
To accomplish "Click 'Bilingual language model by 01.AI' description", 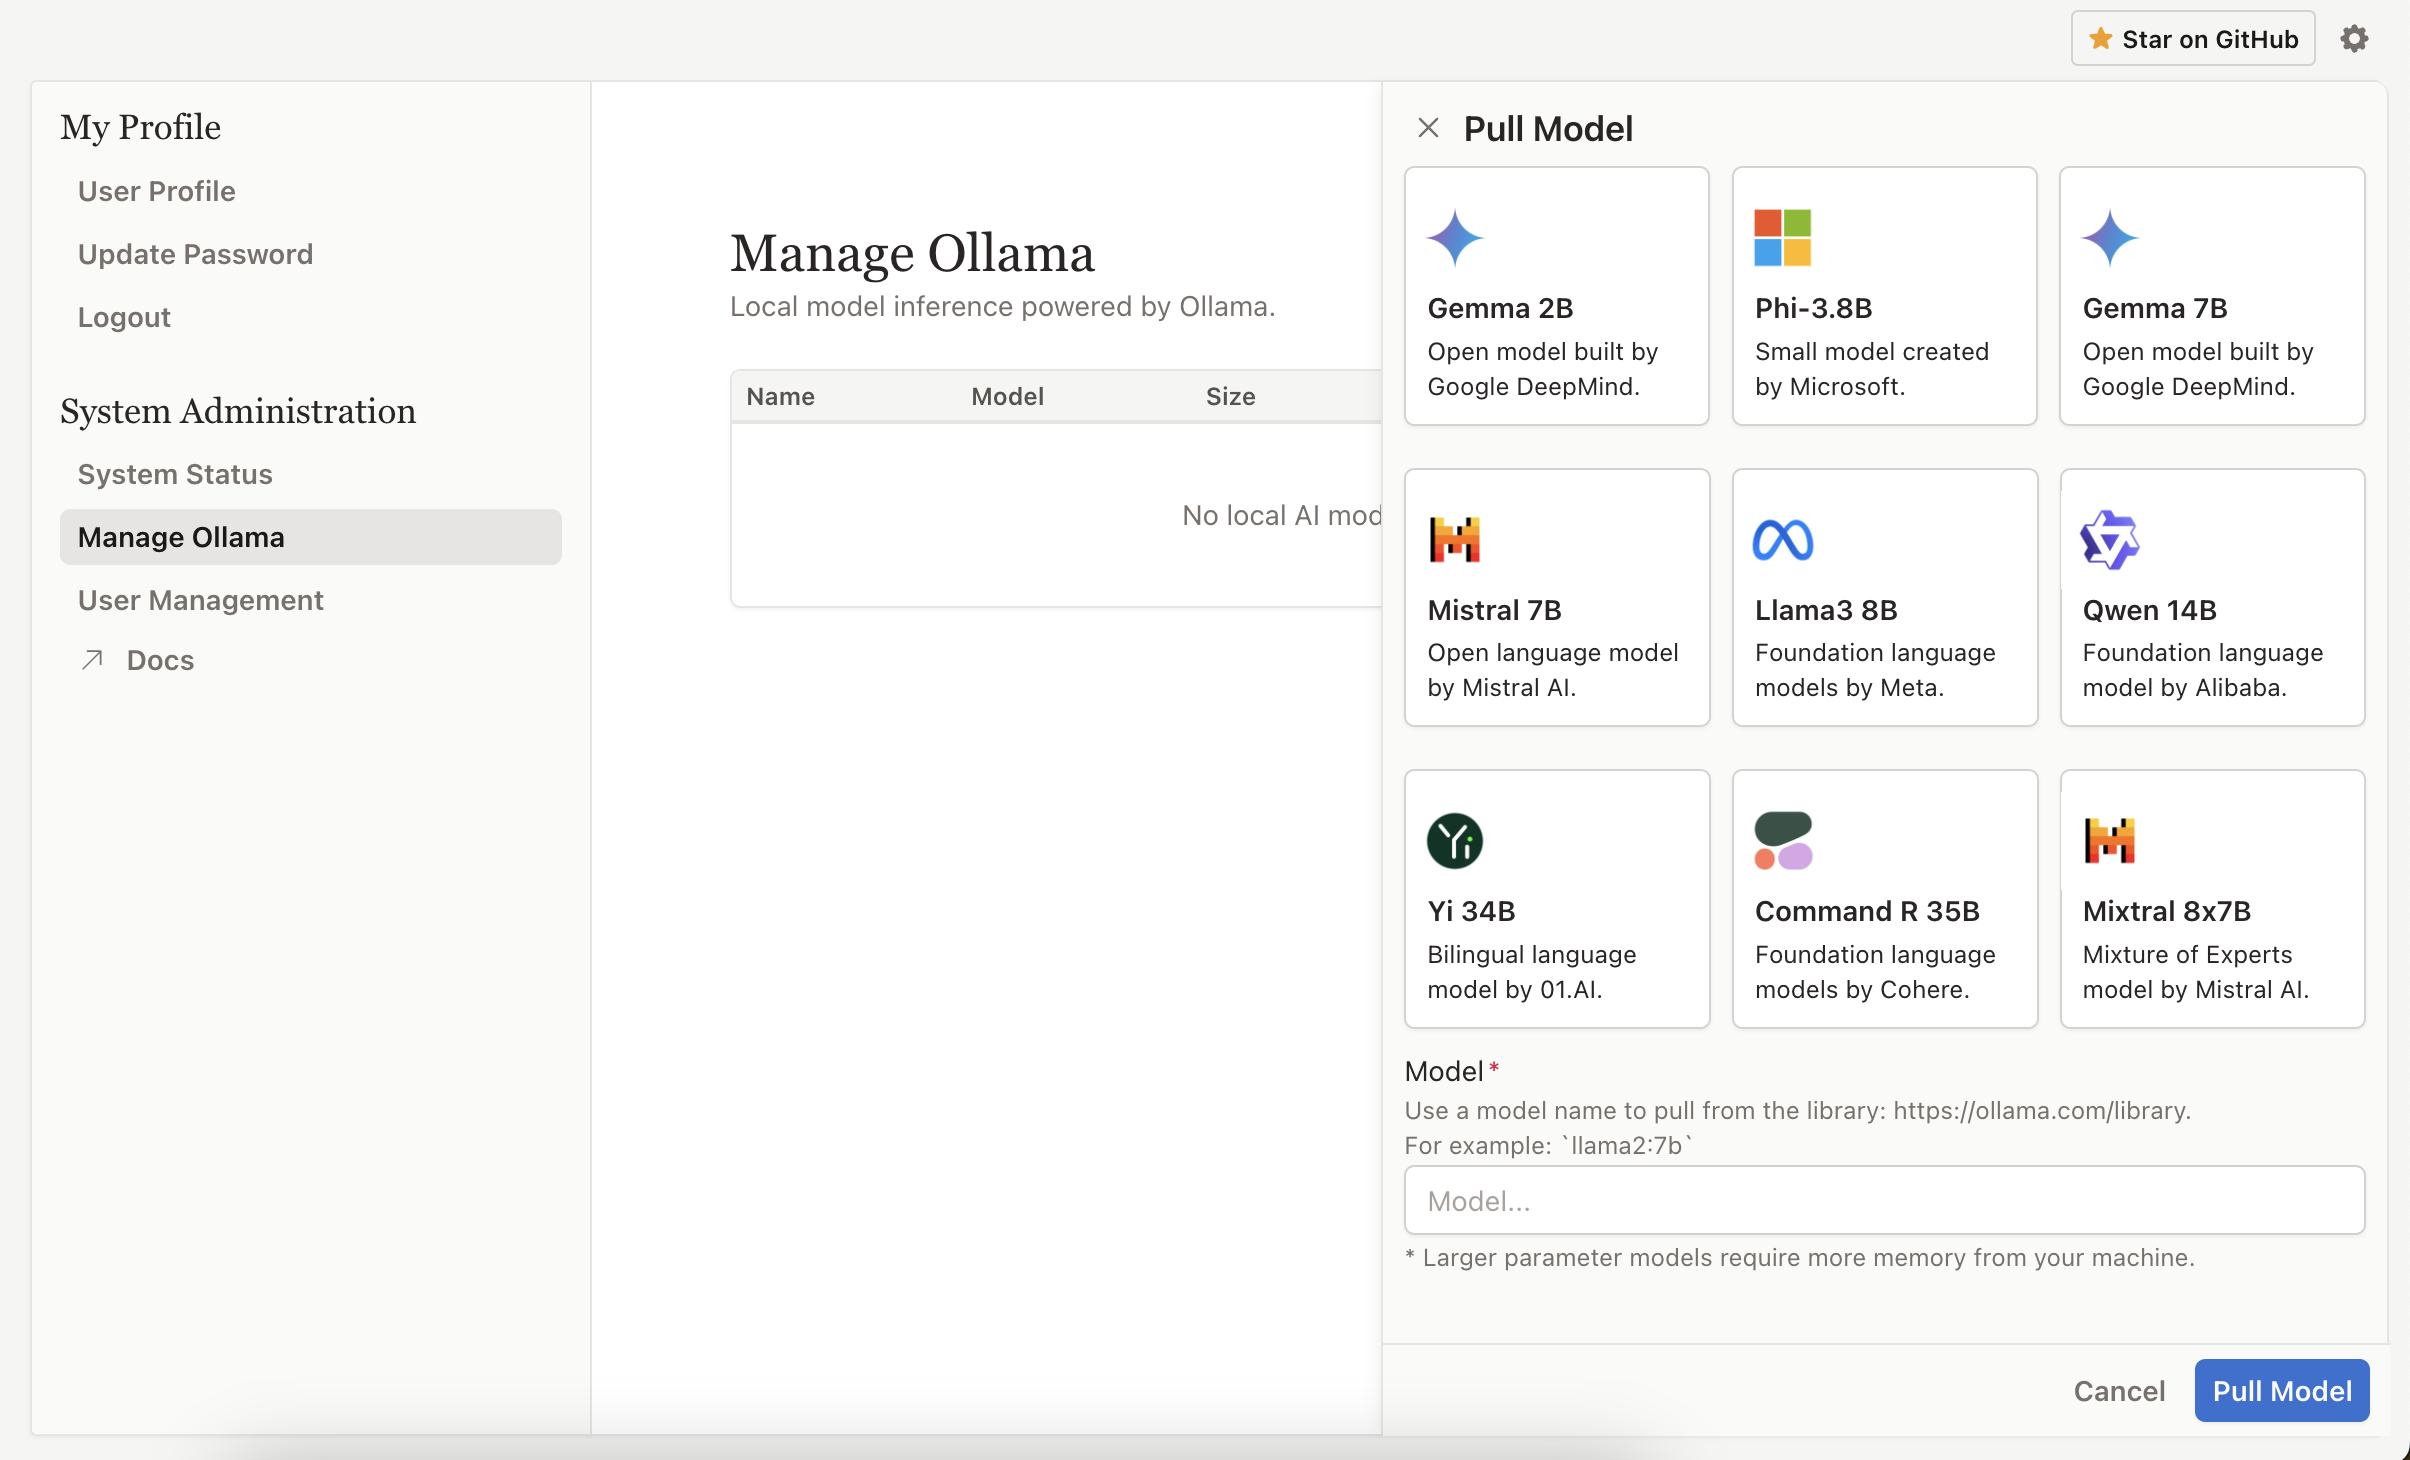I will tap(1531, 972).
